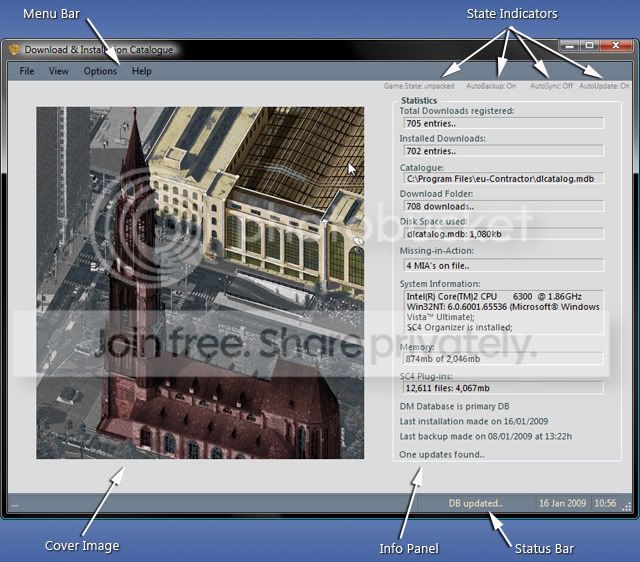640x562 pixels.
Task: Click the '16 Jan 2009' date in status bar
Action: (x=562, y=503)
